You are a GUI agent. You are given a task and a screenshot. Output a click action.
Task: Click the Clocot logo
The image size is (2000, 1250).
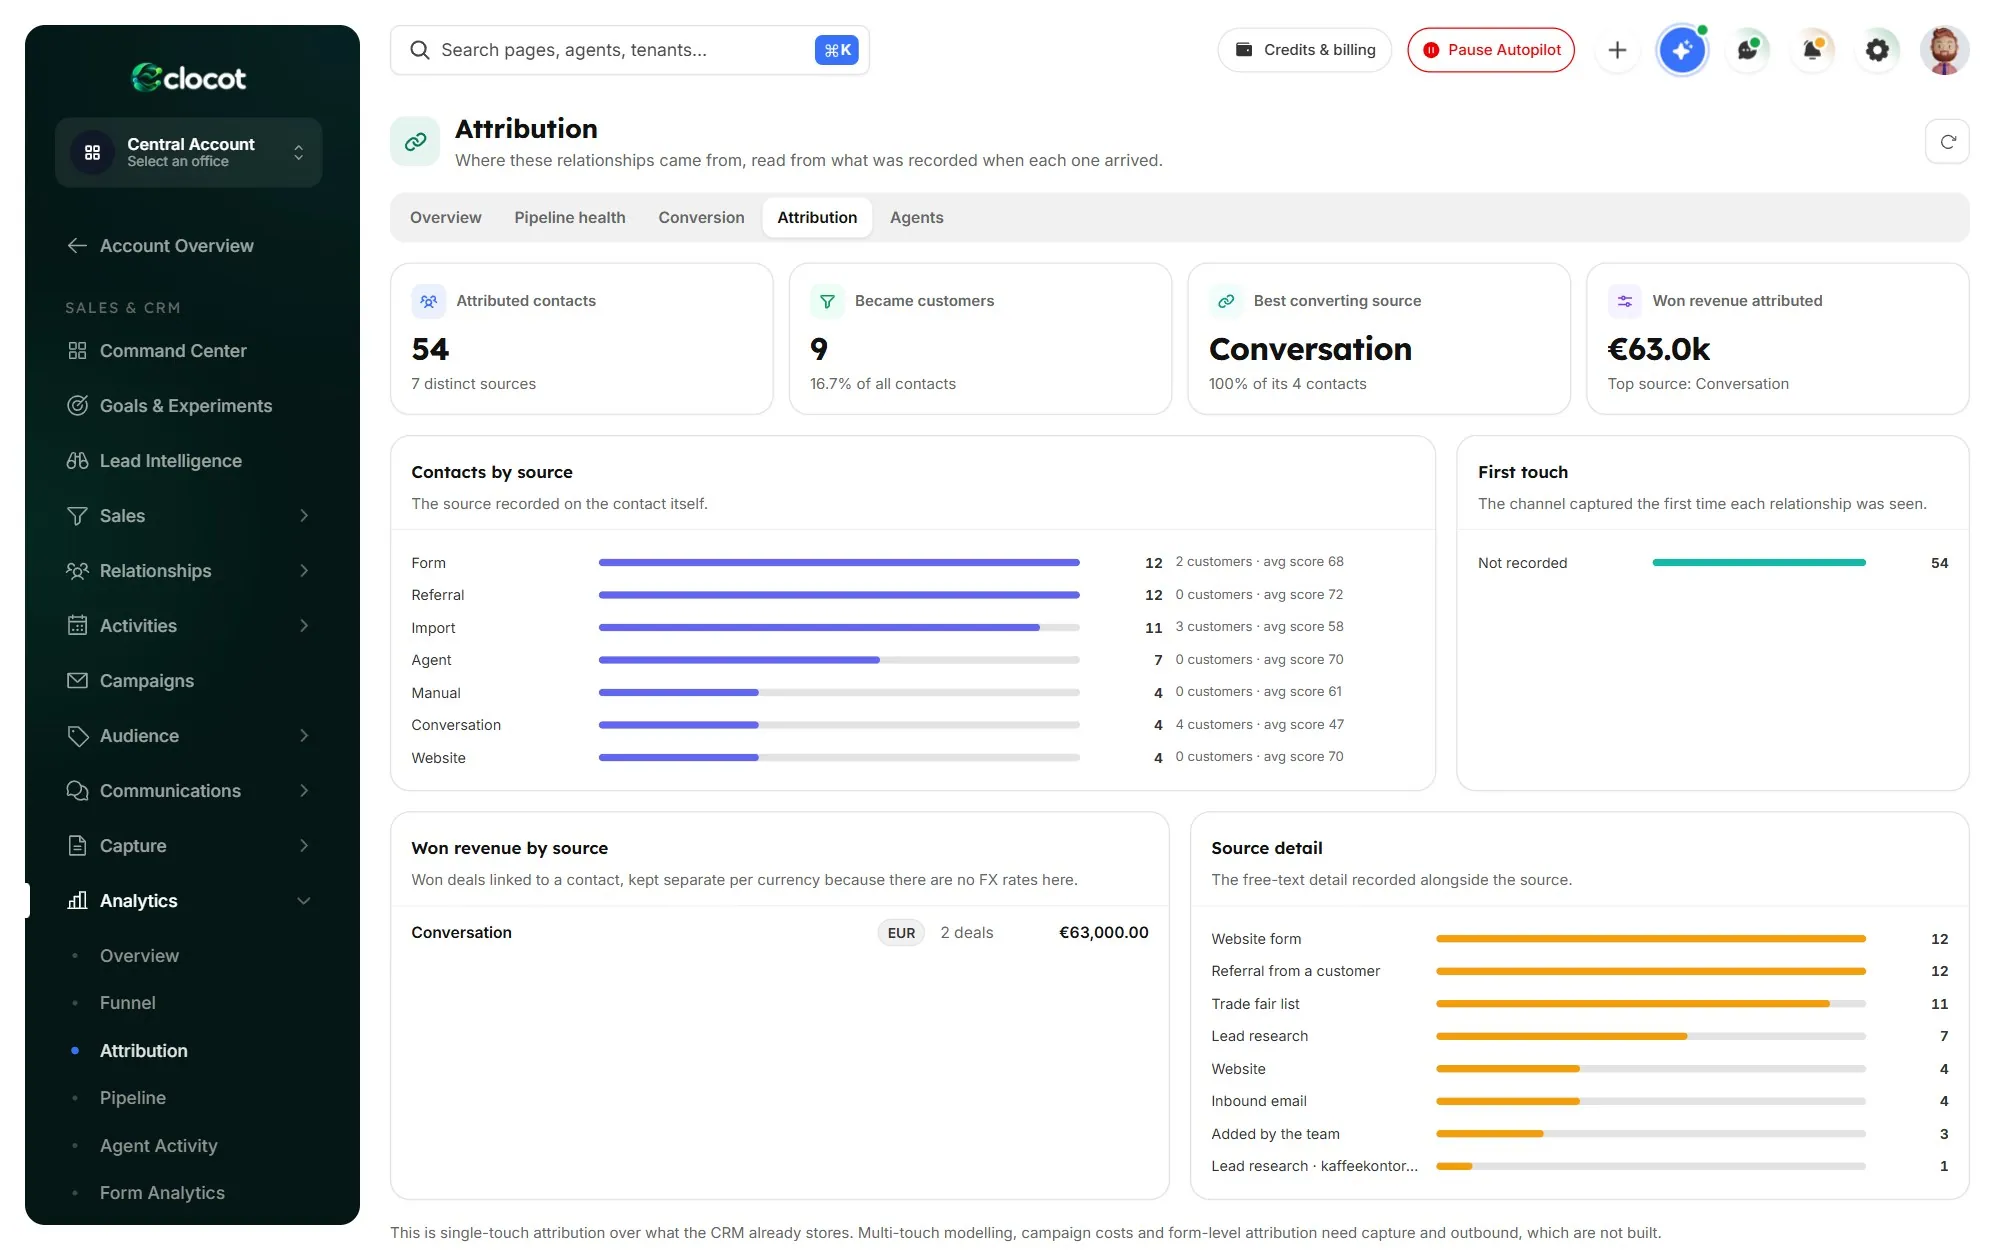[x=189, y=78]
